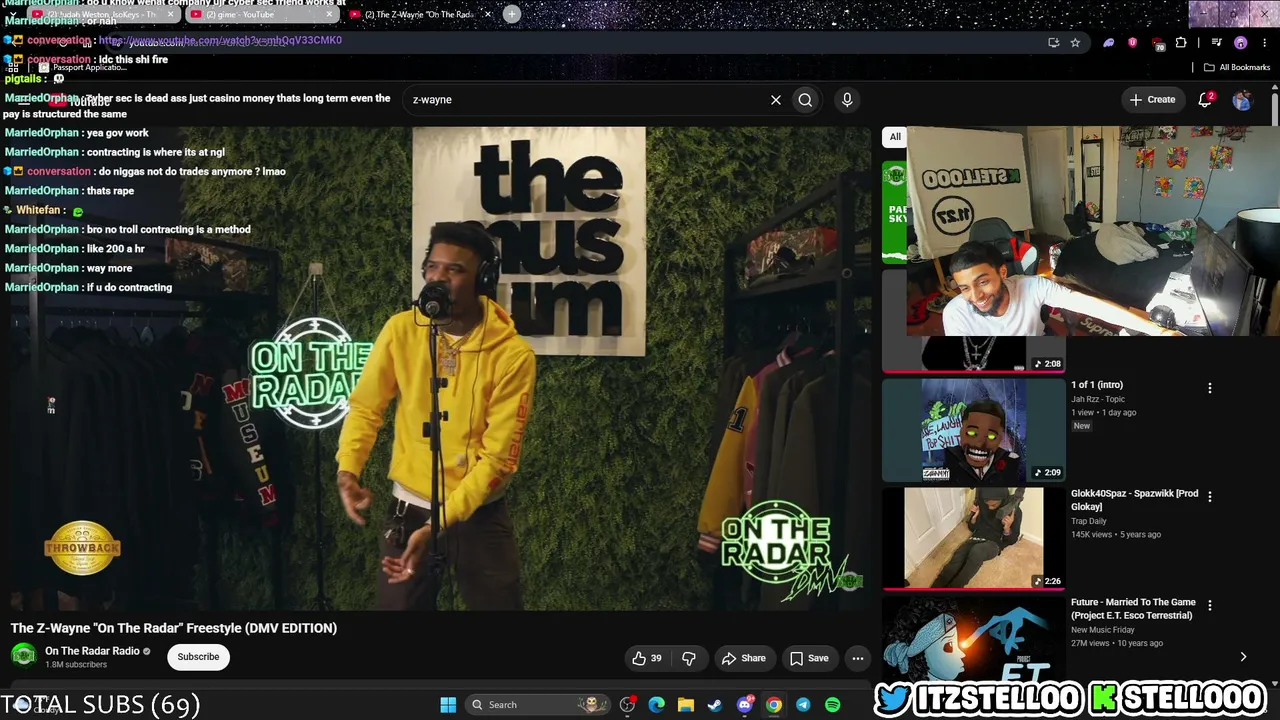Open options for '1 of 1 (intro)' video
The width and height of the screenshot is (1280, 720).
coord(1210,388)
